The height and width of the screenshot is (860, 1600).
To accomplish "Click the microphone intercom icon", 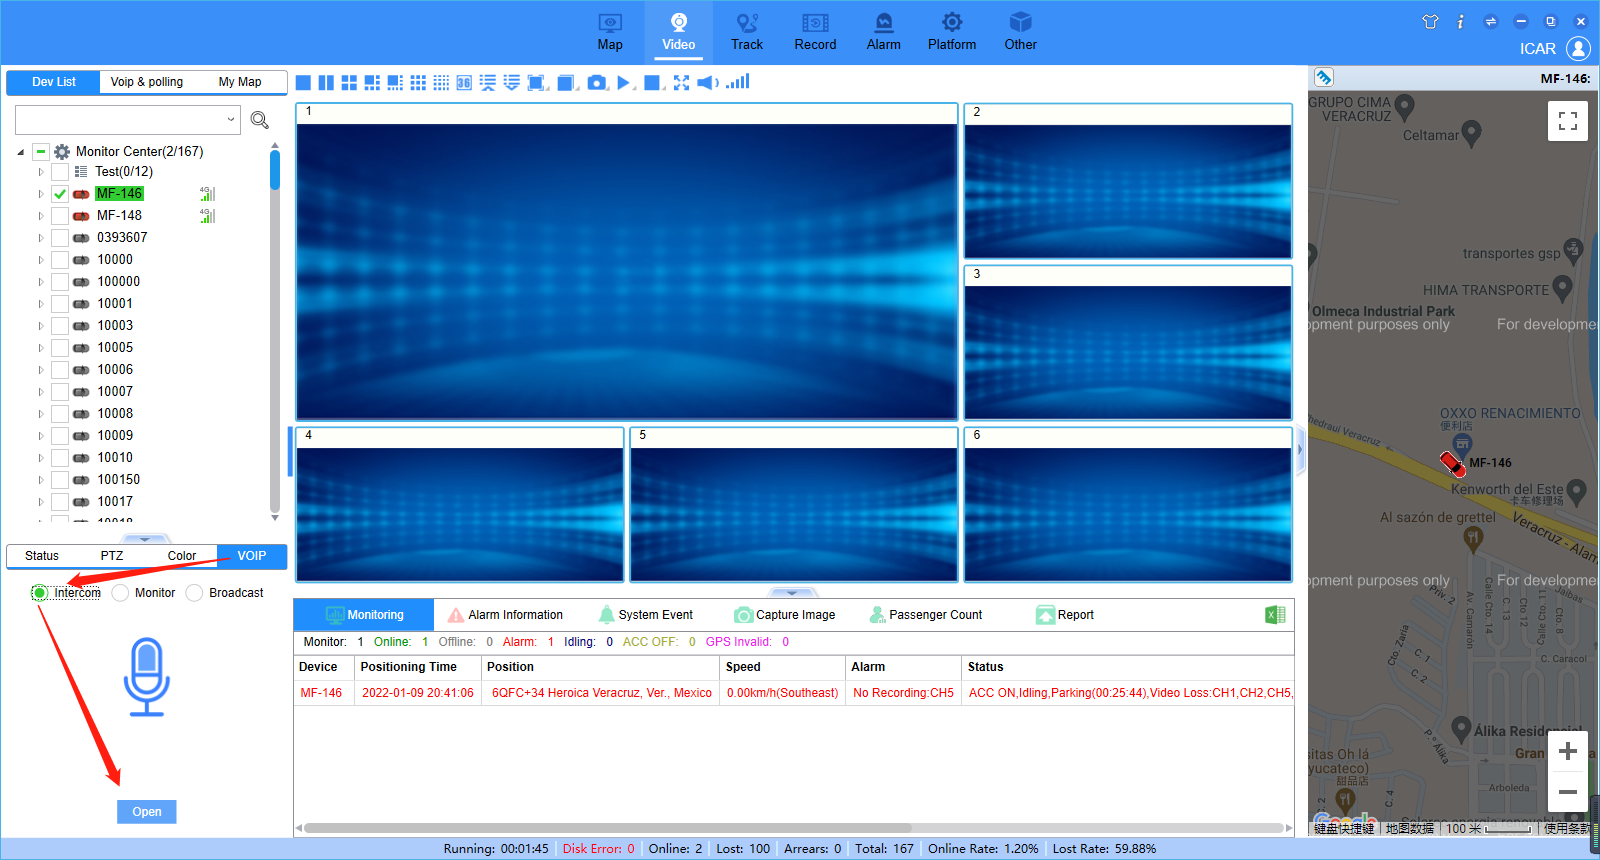I will [147, 677].
